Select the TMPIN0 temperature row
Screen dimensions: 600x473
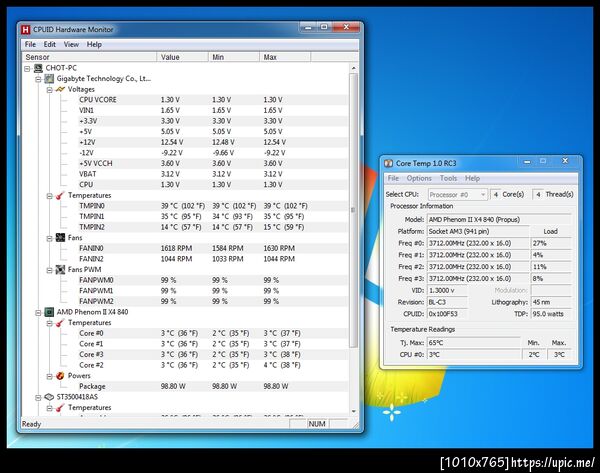(213, 206)
